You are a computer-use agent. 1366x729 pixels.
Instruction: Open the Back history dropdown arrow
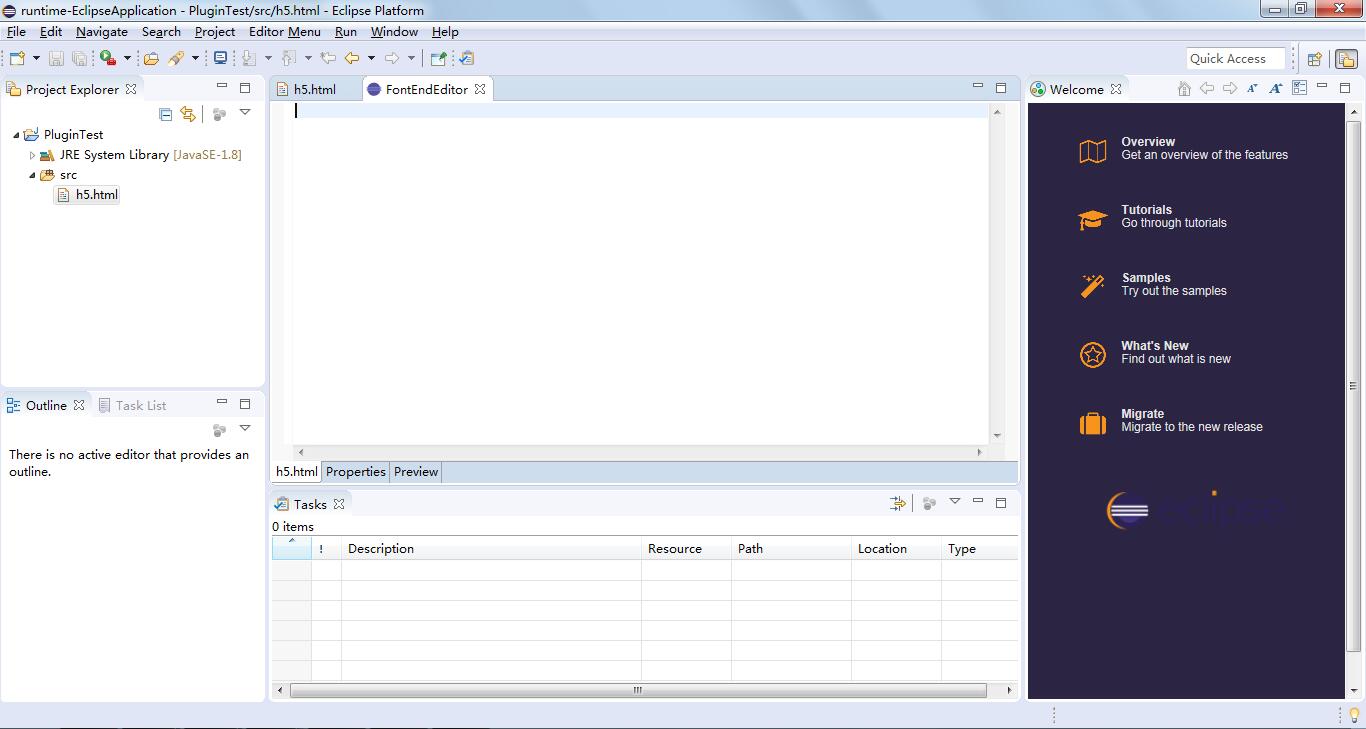(371, 58)
